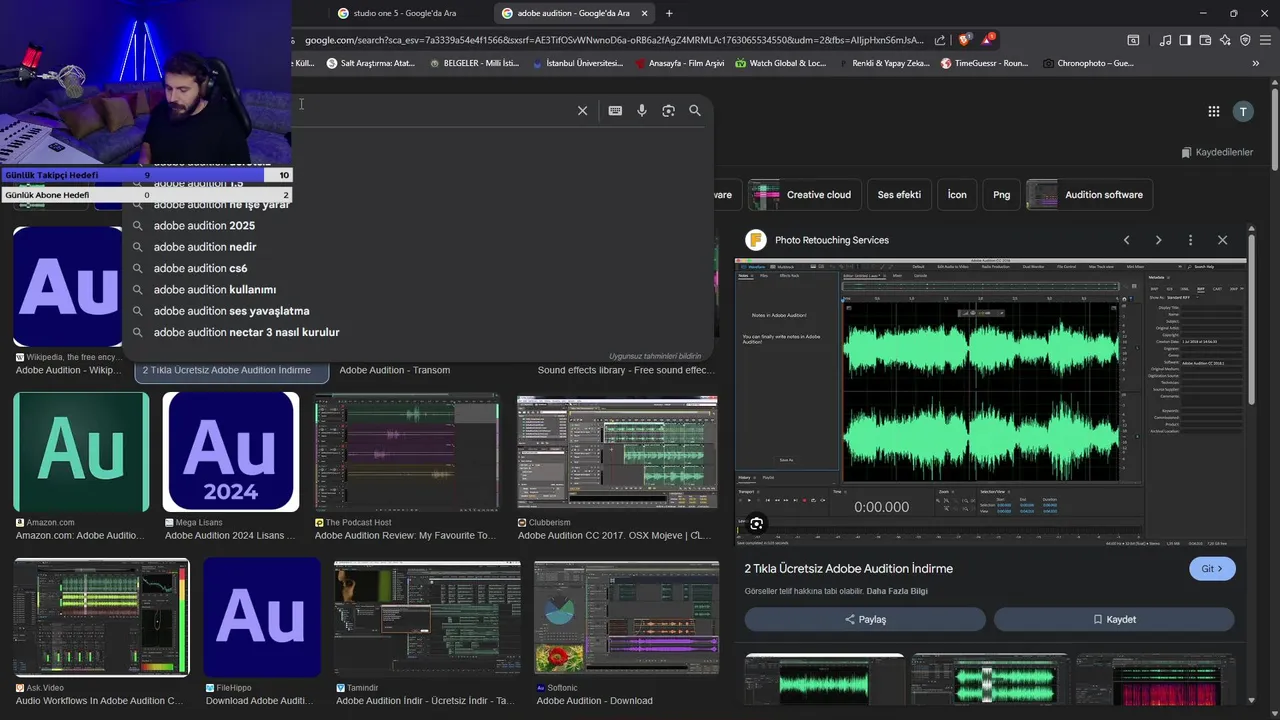
Task: Open the TimeGuessr bookmark
Action: (x=984, y=63)
